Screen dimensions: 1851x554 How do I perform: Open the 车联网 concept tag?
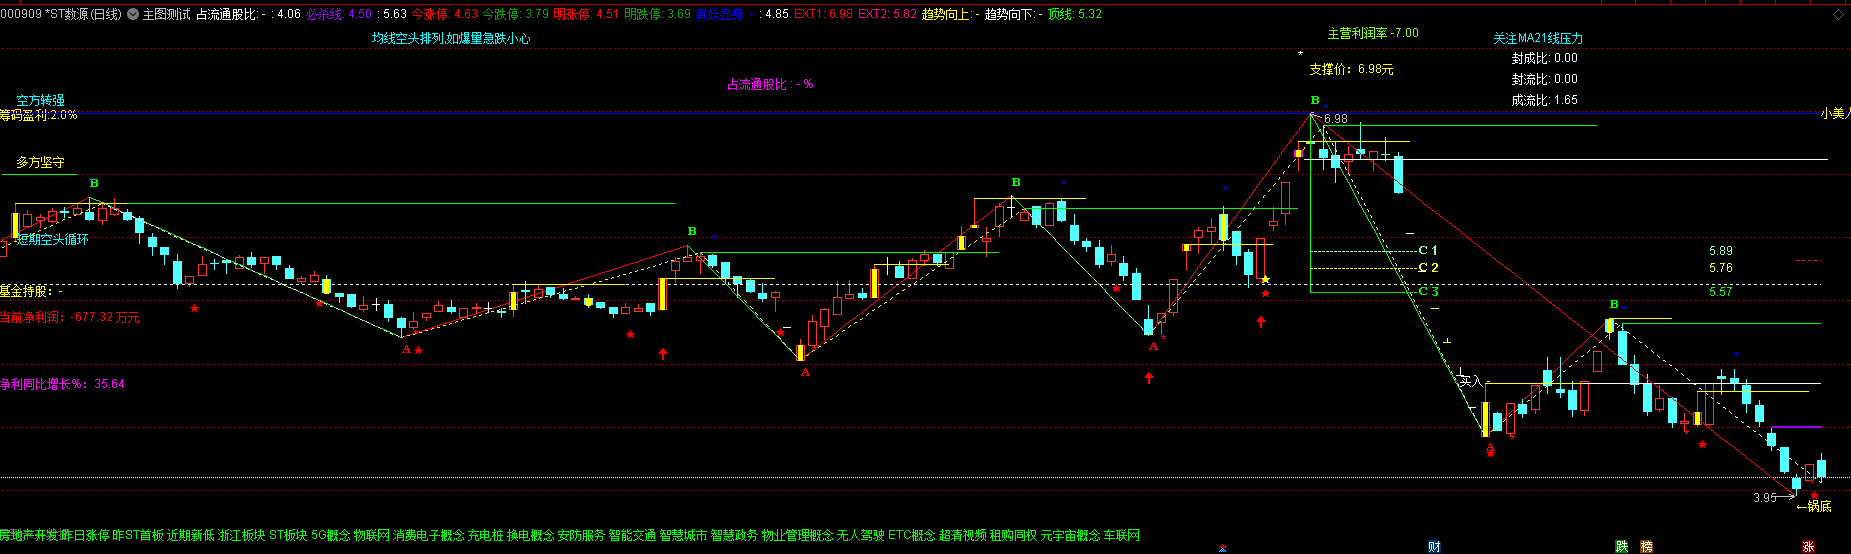1122,535
